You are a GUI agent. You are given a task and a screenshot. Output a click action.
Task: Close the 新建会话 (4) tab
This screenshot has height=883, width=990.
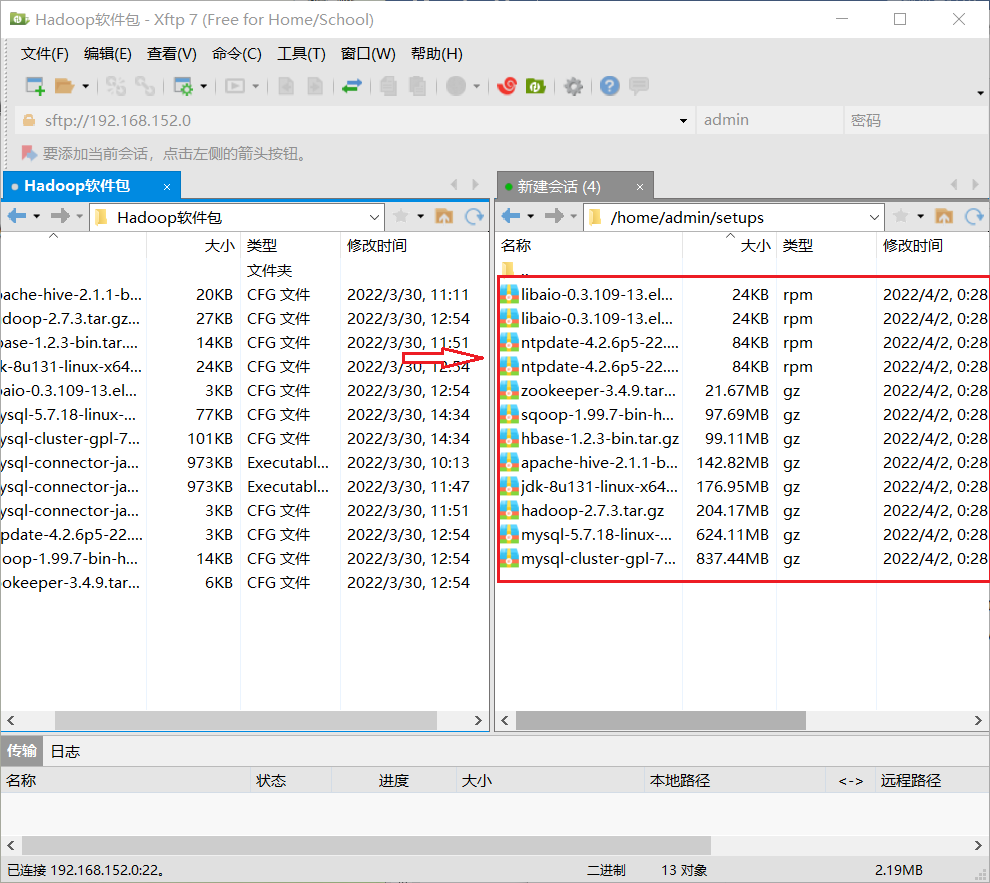pyautogui.click(x=640, y=187)
